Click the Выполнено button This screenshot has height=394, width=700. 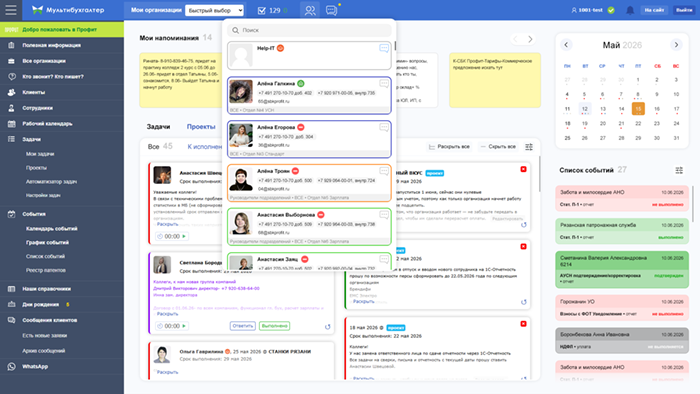coord(275,326)
